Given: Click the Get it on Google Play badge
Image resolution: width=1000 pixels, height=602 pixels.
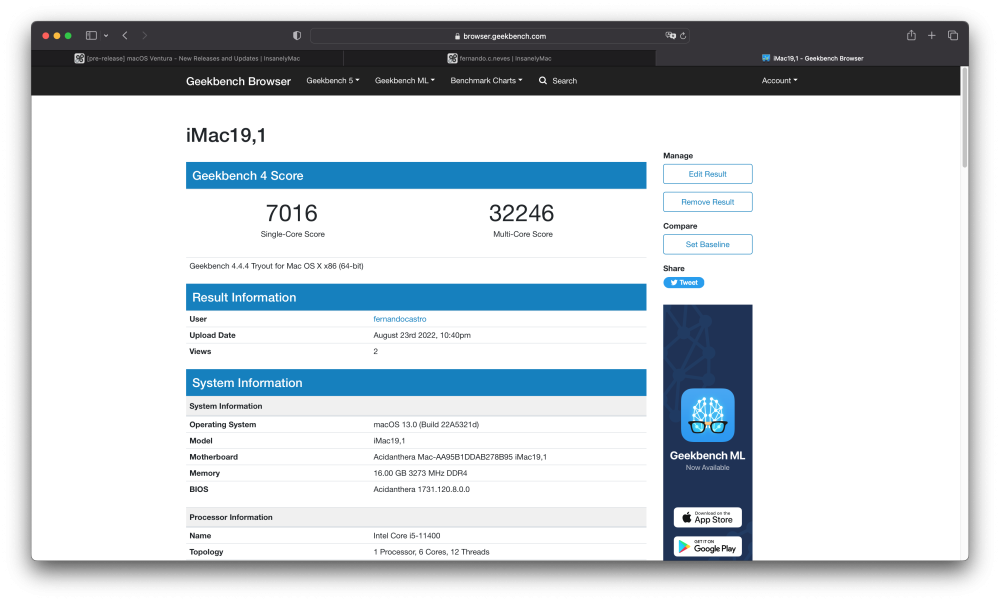Looking at the screenshot, I should tap(707, 547).
